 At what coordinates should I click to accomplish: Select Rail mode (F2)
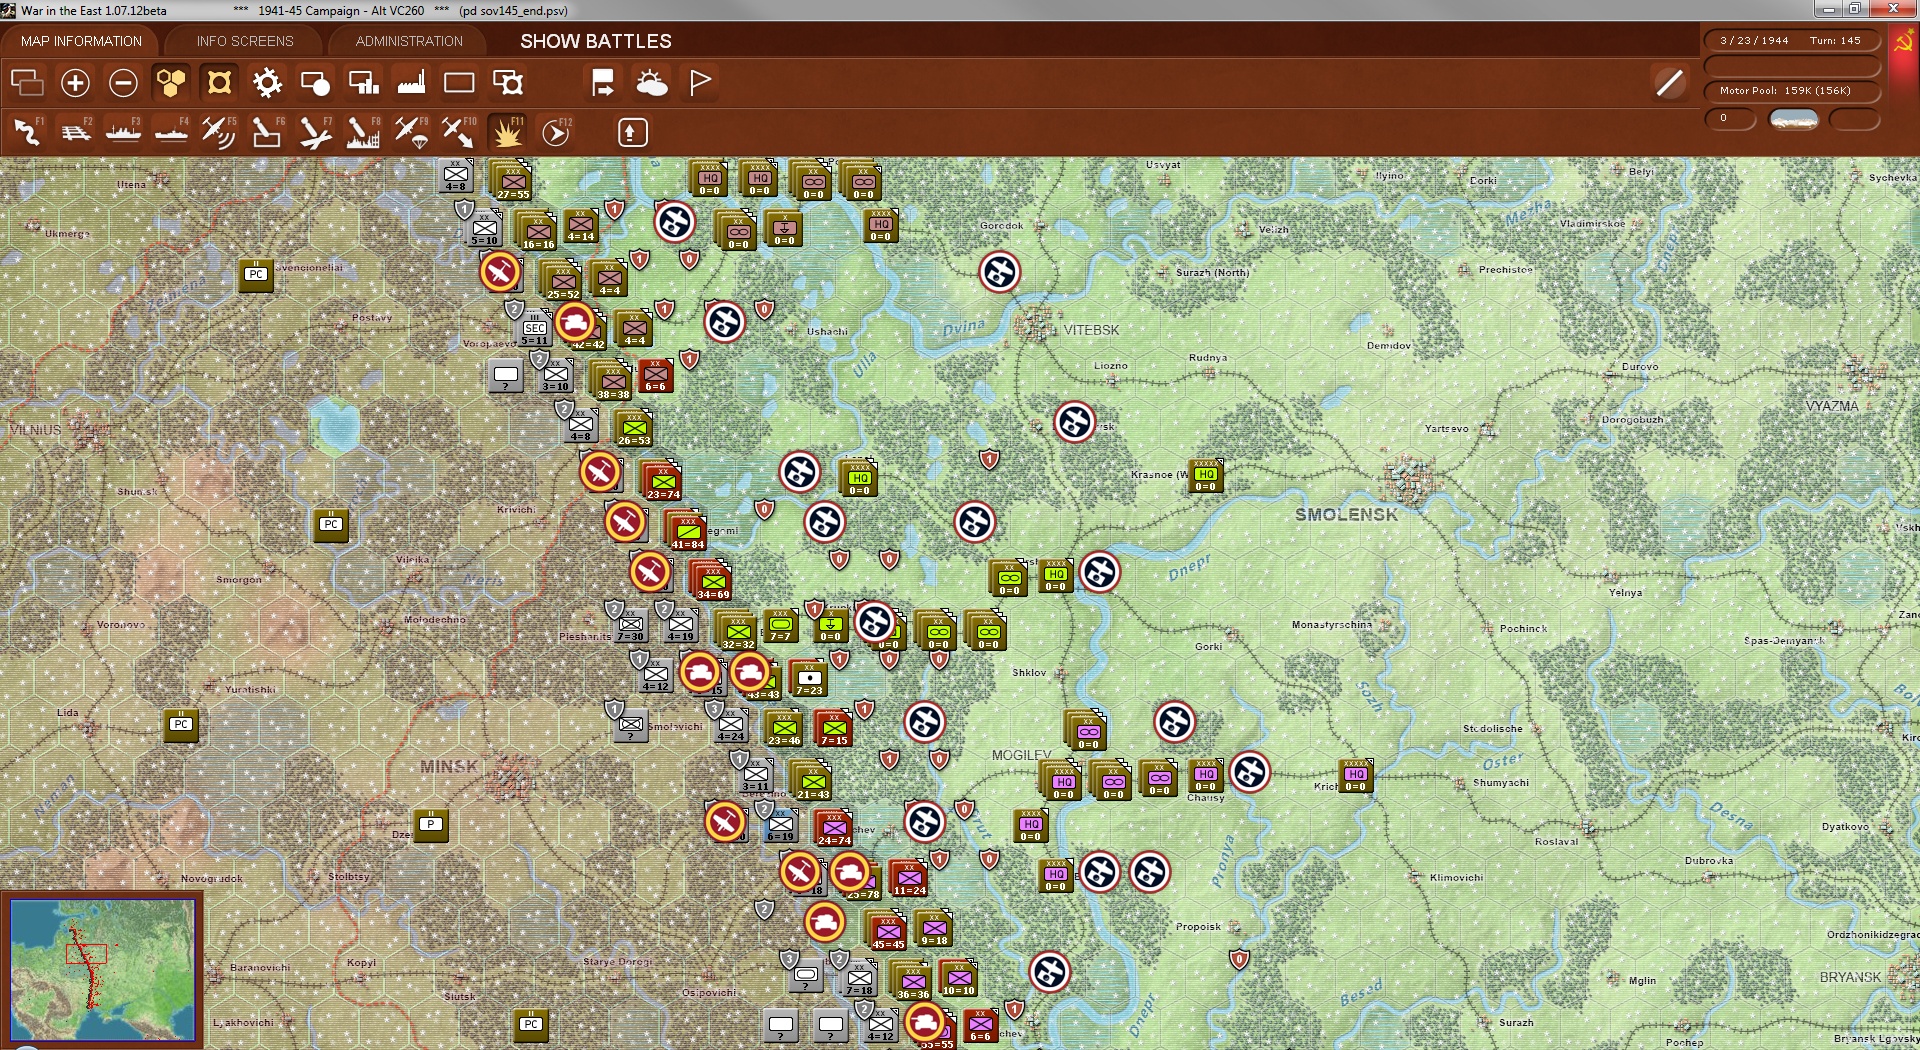(75, 132)
